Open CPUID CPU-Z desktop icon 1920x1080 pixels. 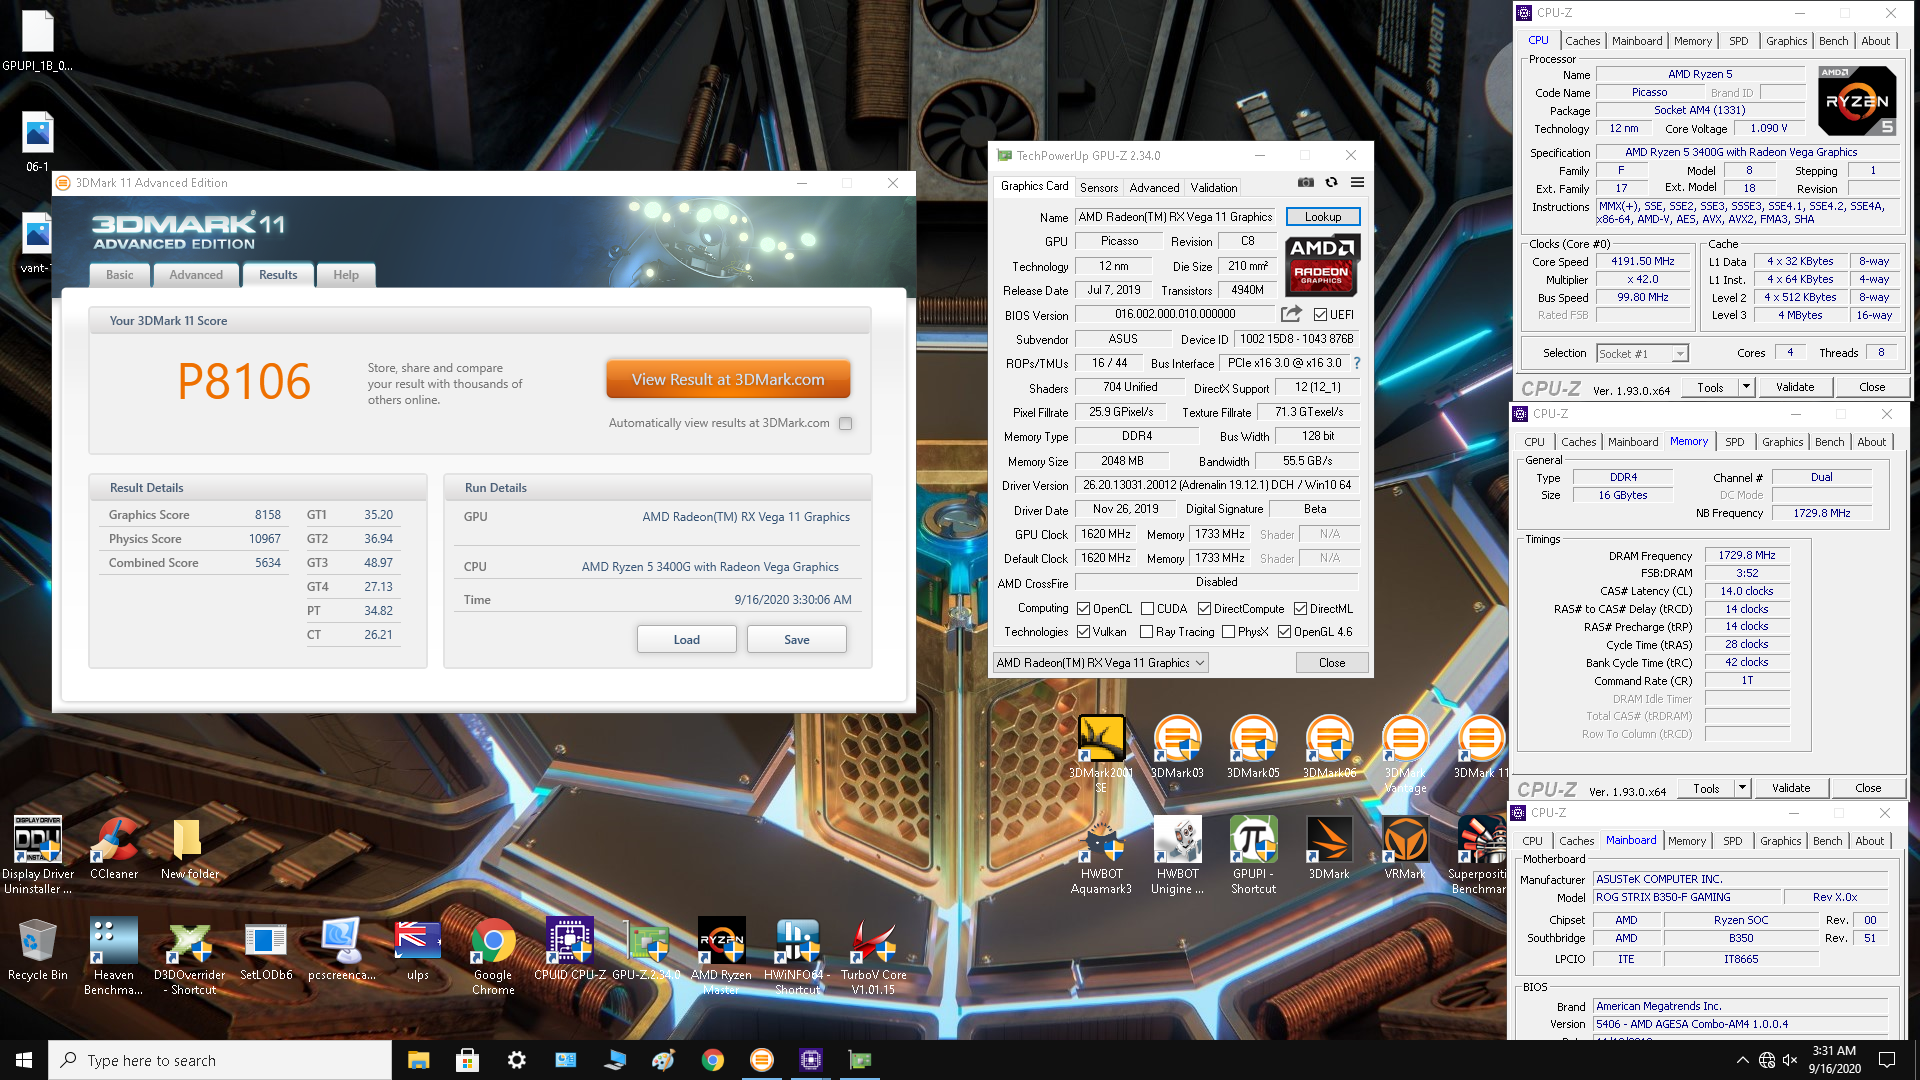coord(569,949)
